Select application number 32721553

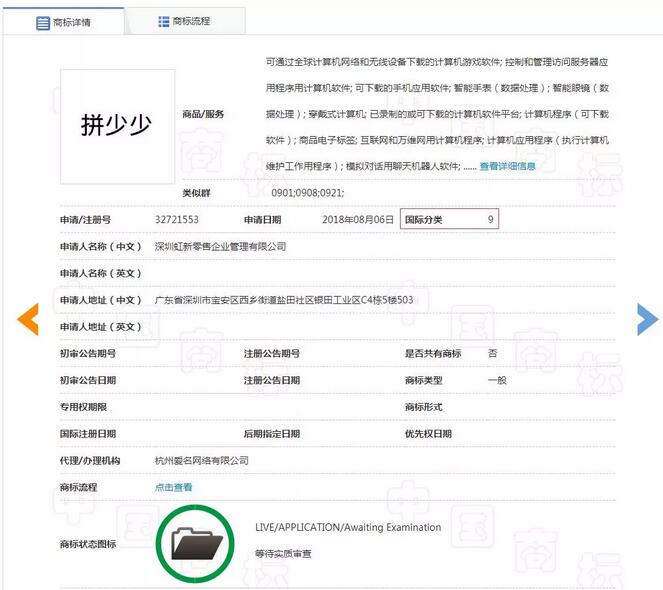click(176, 220)
